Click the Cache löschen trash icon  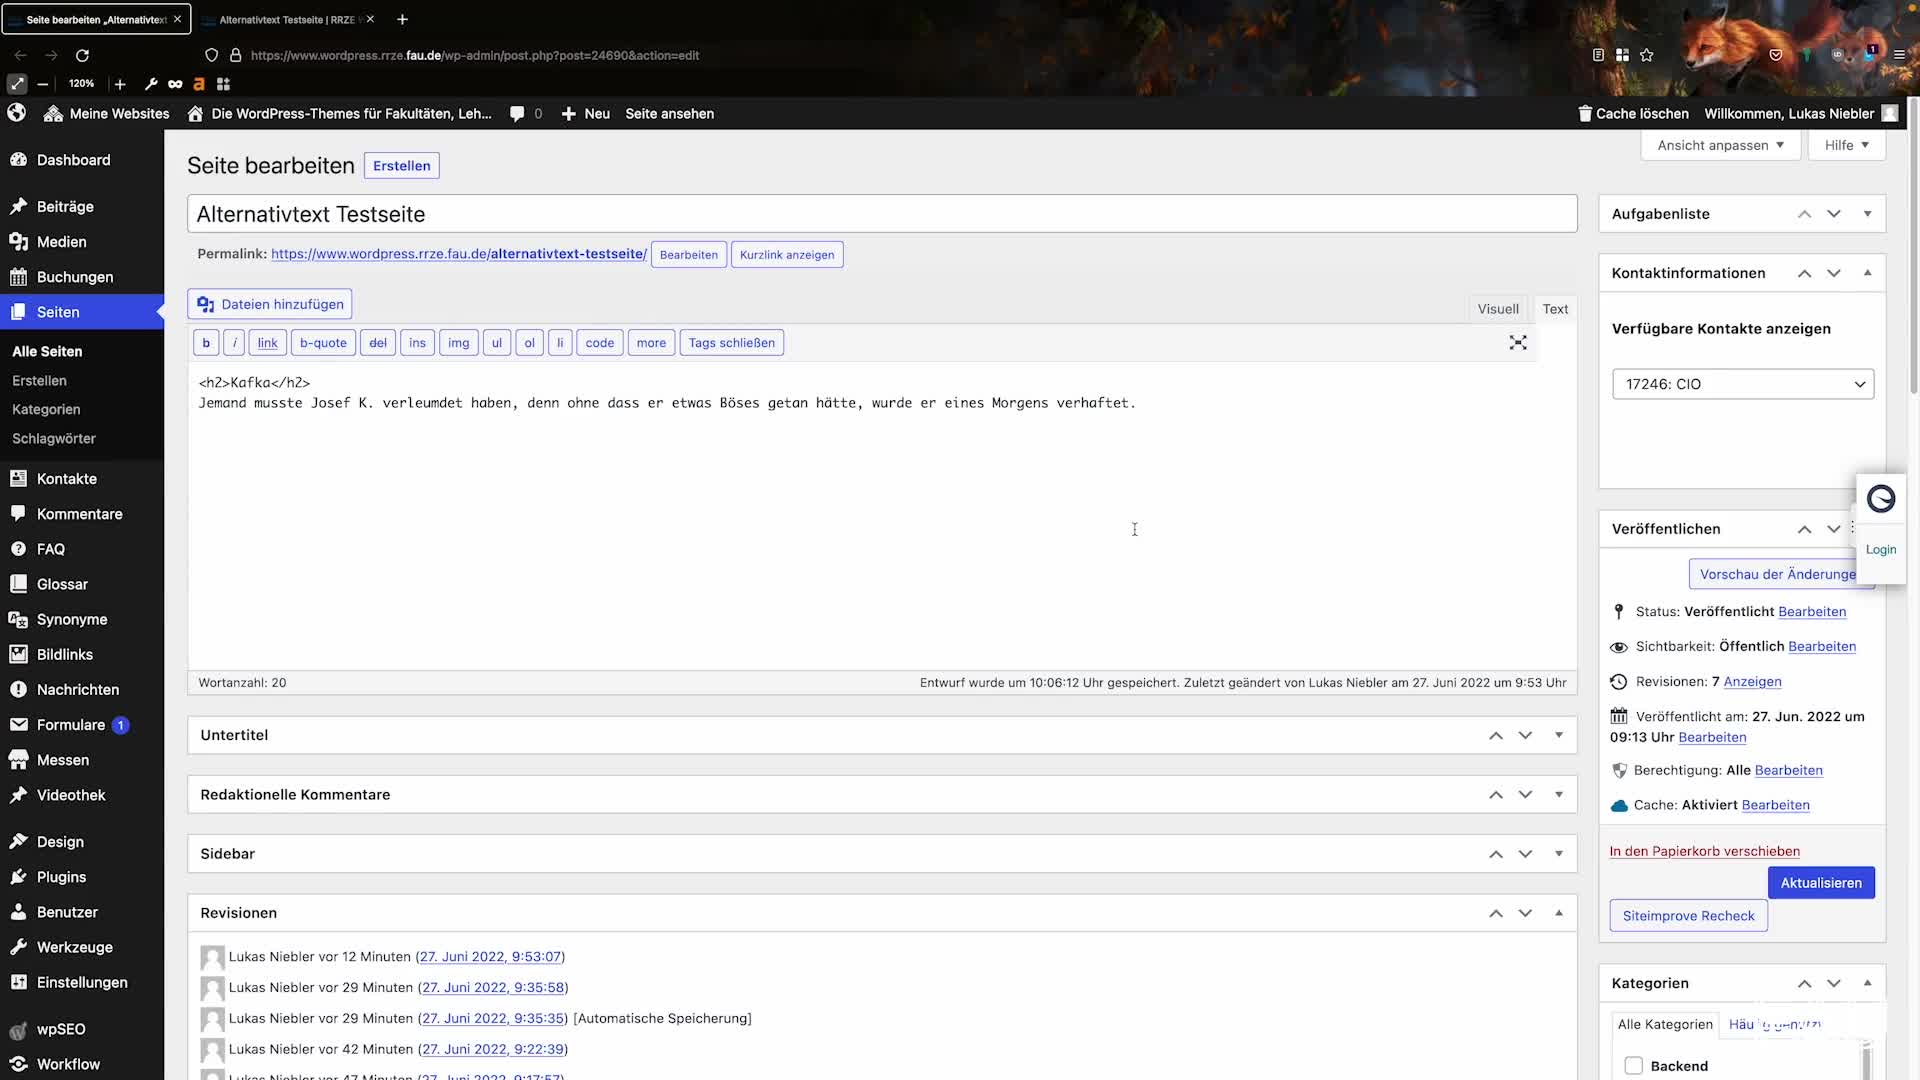[1584, 113]
